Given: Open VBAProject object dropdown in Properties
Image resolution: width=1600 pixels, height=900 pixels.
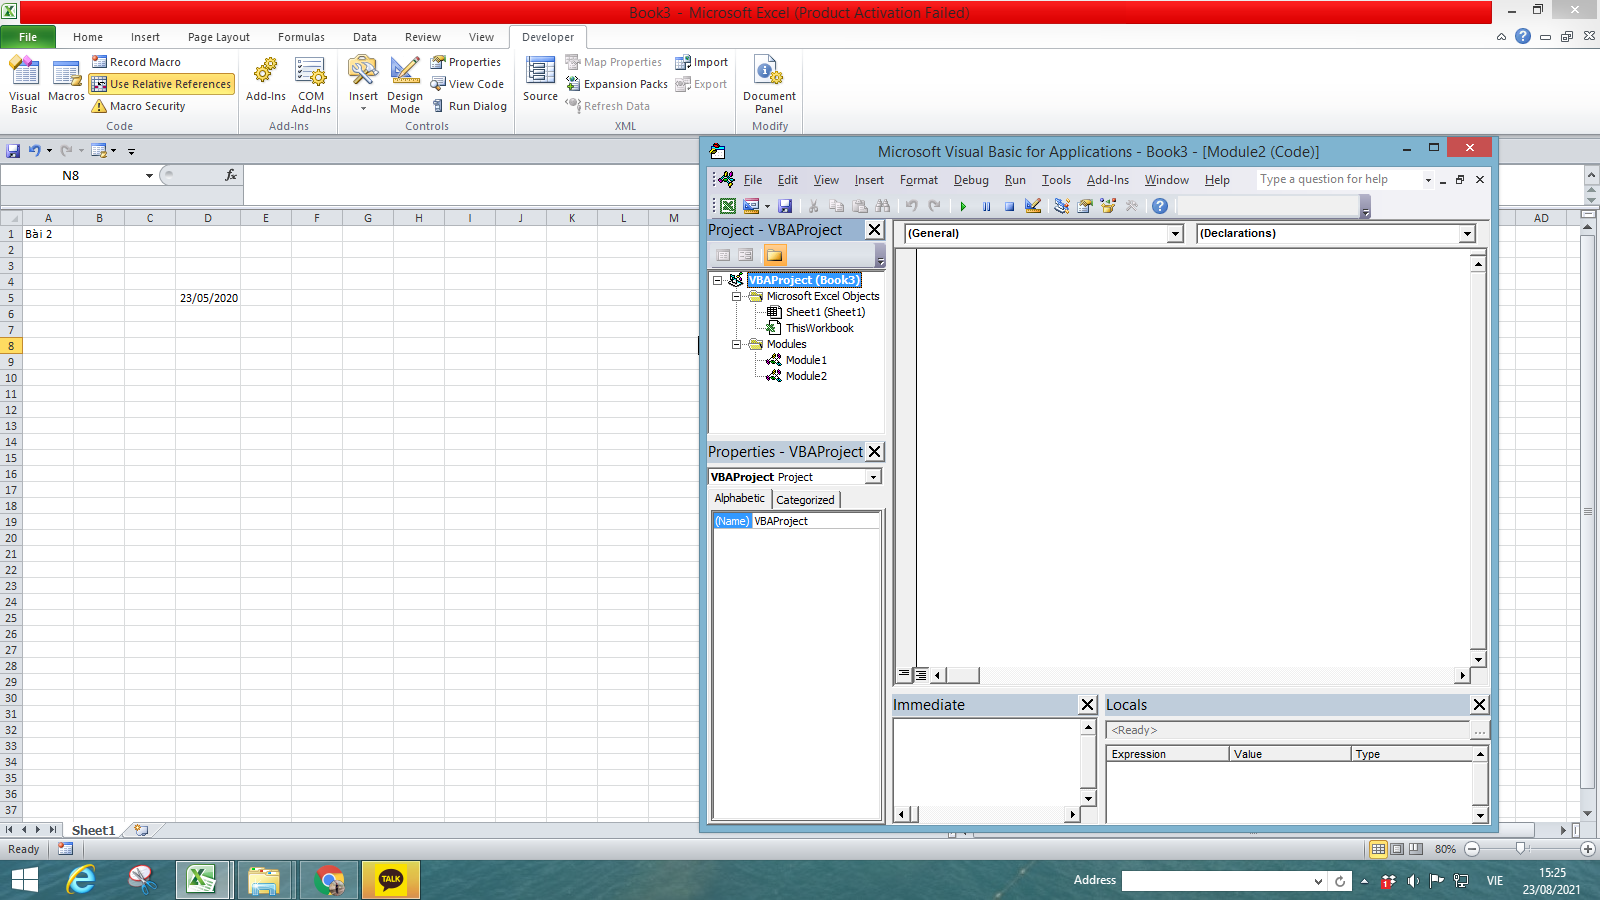Looking at the screenshot, I should click(x=873, y=477).
